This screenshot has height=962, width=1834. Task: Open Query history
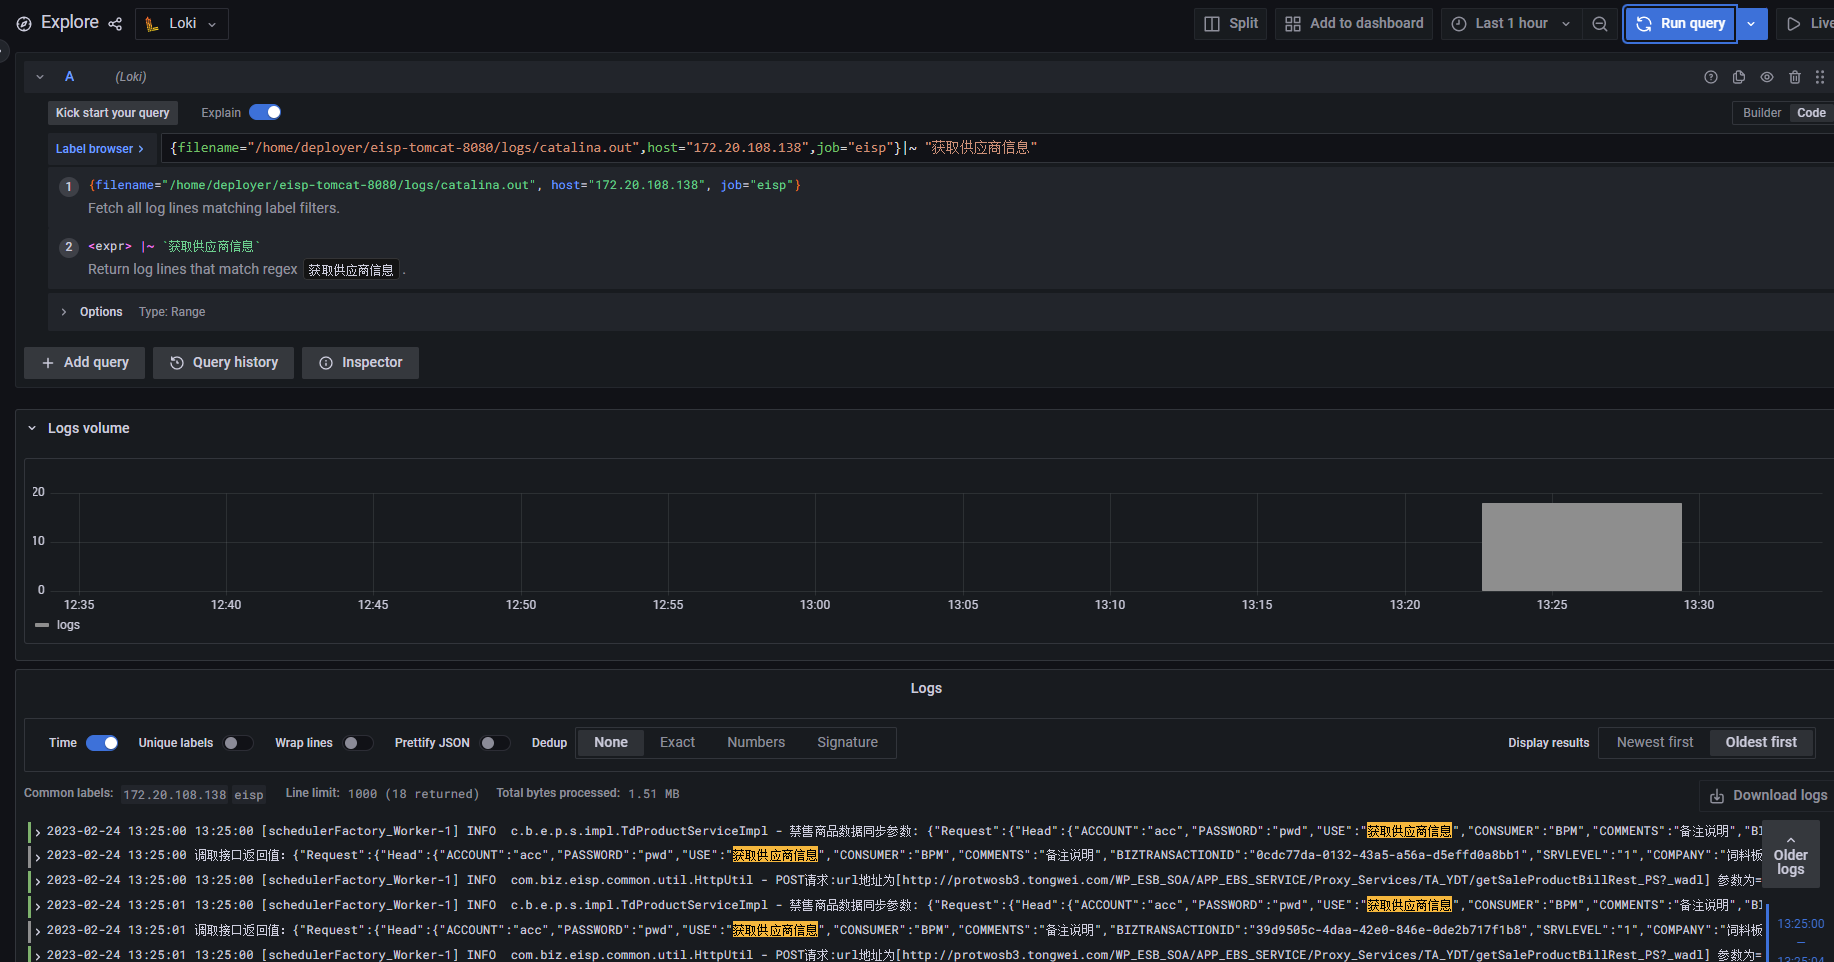pos(223,363)
